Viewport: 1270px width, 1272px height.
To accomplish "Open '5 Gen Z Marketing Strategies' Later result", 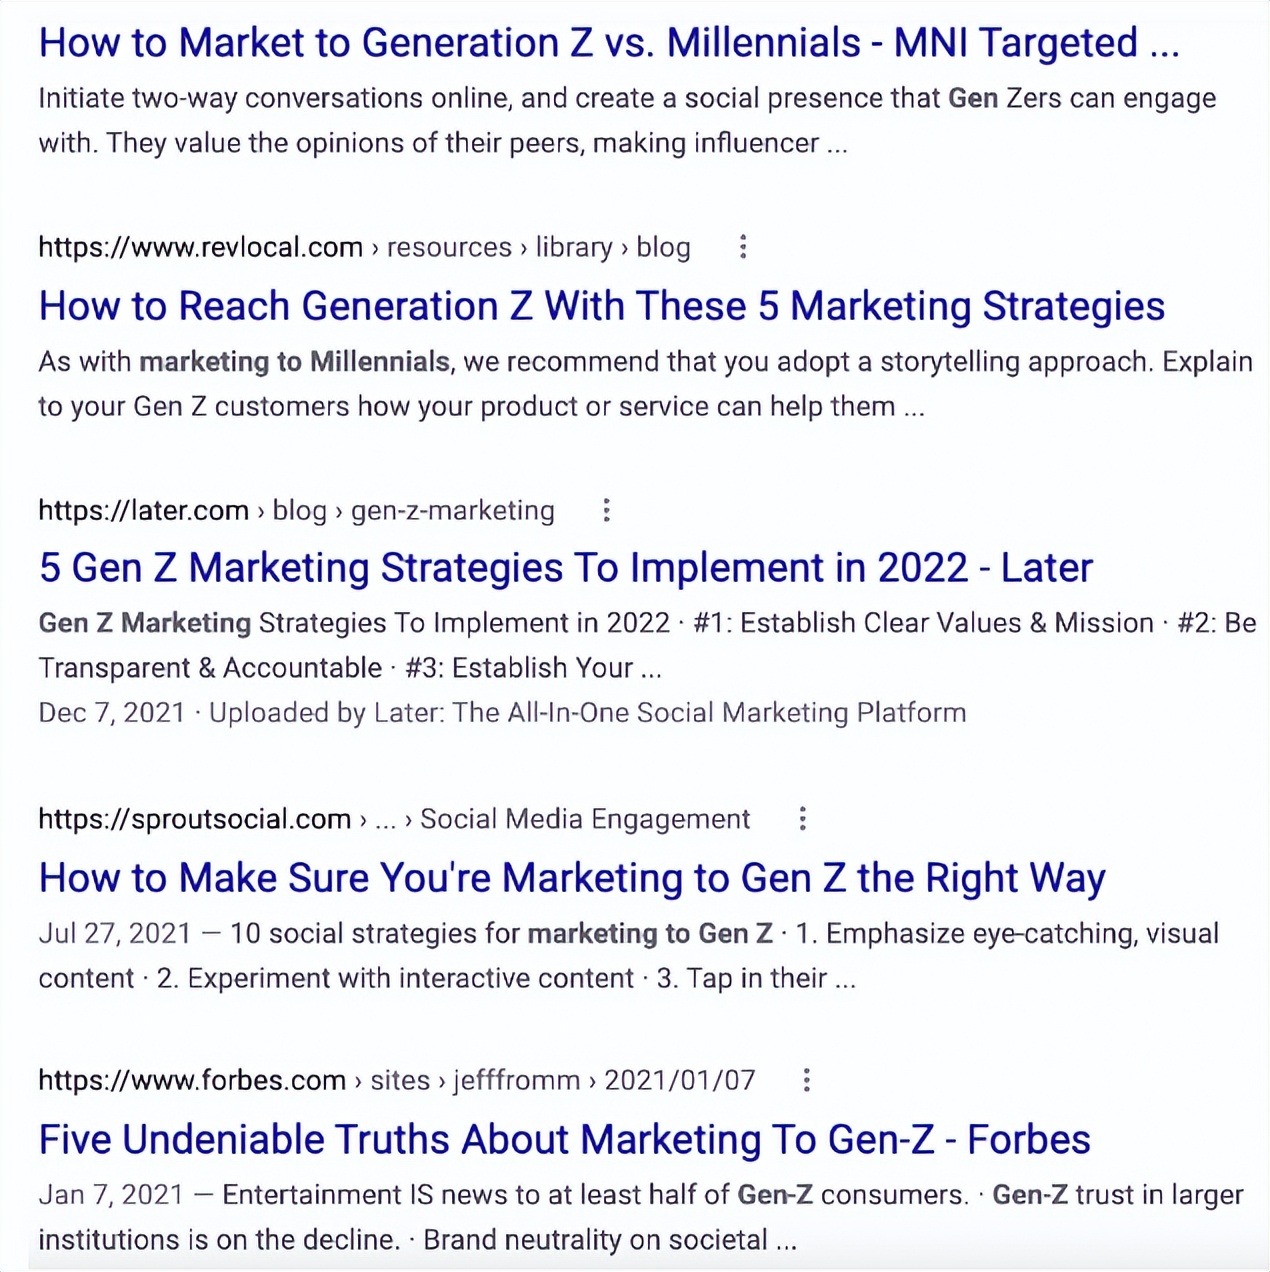I will 565,568.
